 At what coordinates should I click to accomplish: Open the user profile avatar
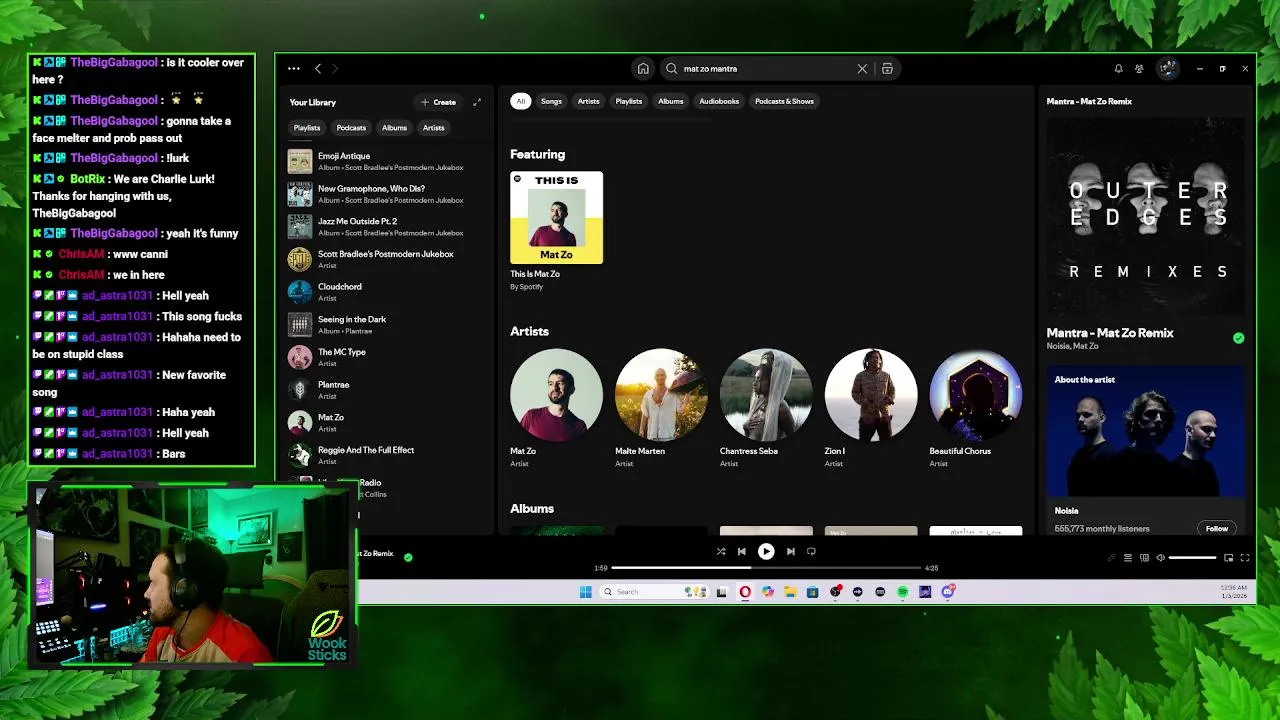click(1167, 69)
